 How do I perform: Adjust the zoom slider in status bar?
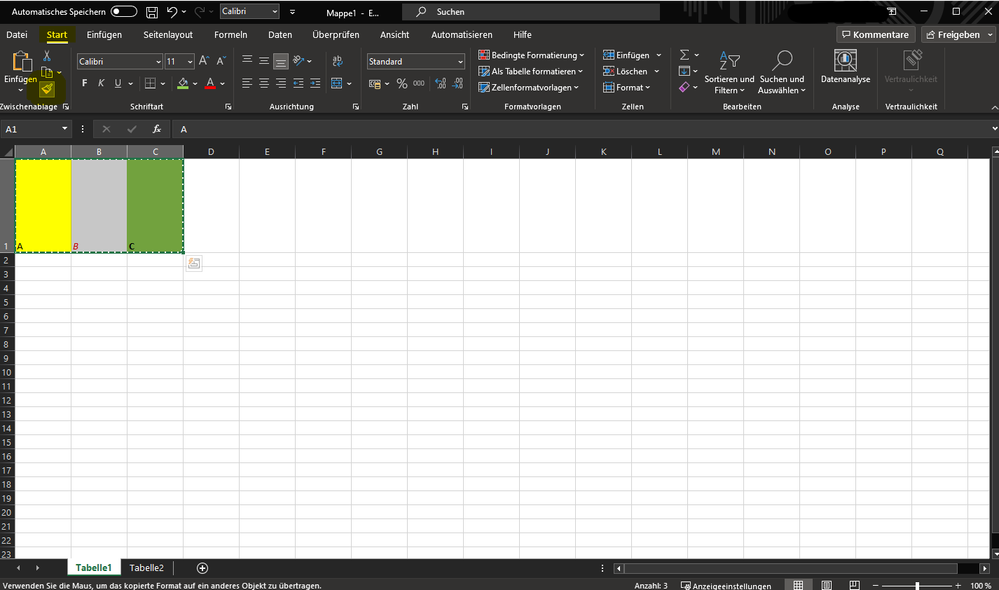(917, 586)
